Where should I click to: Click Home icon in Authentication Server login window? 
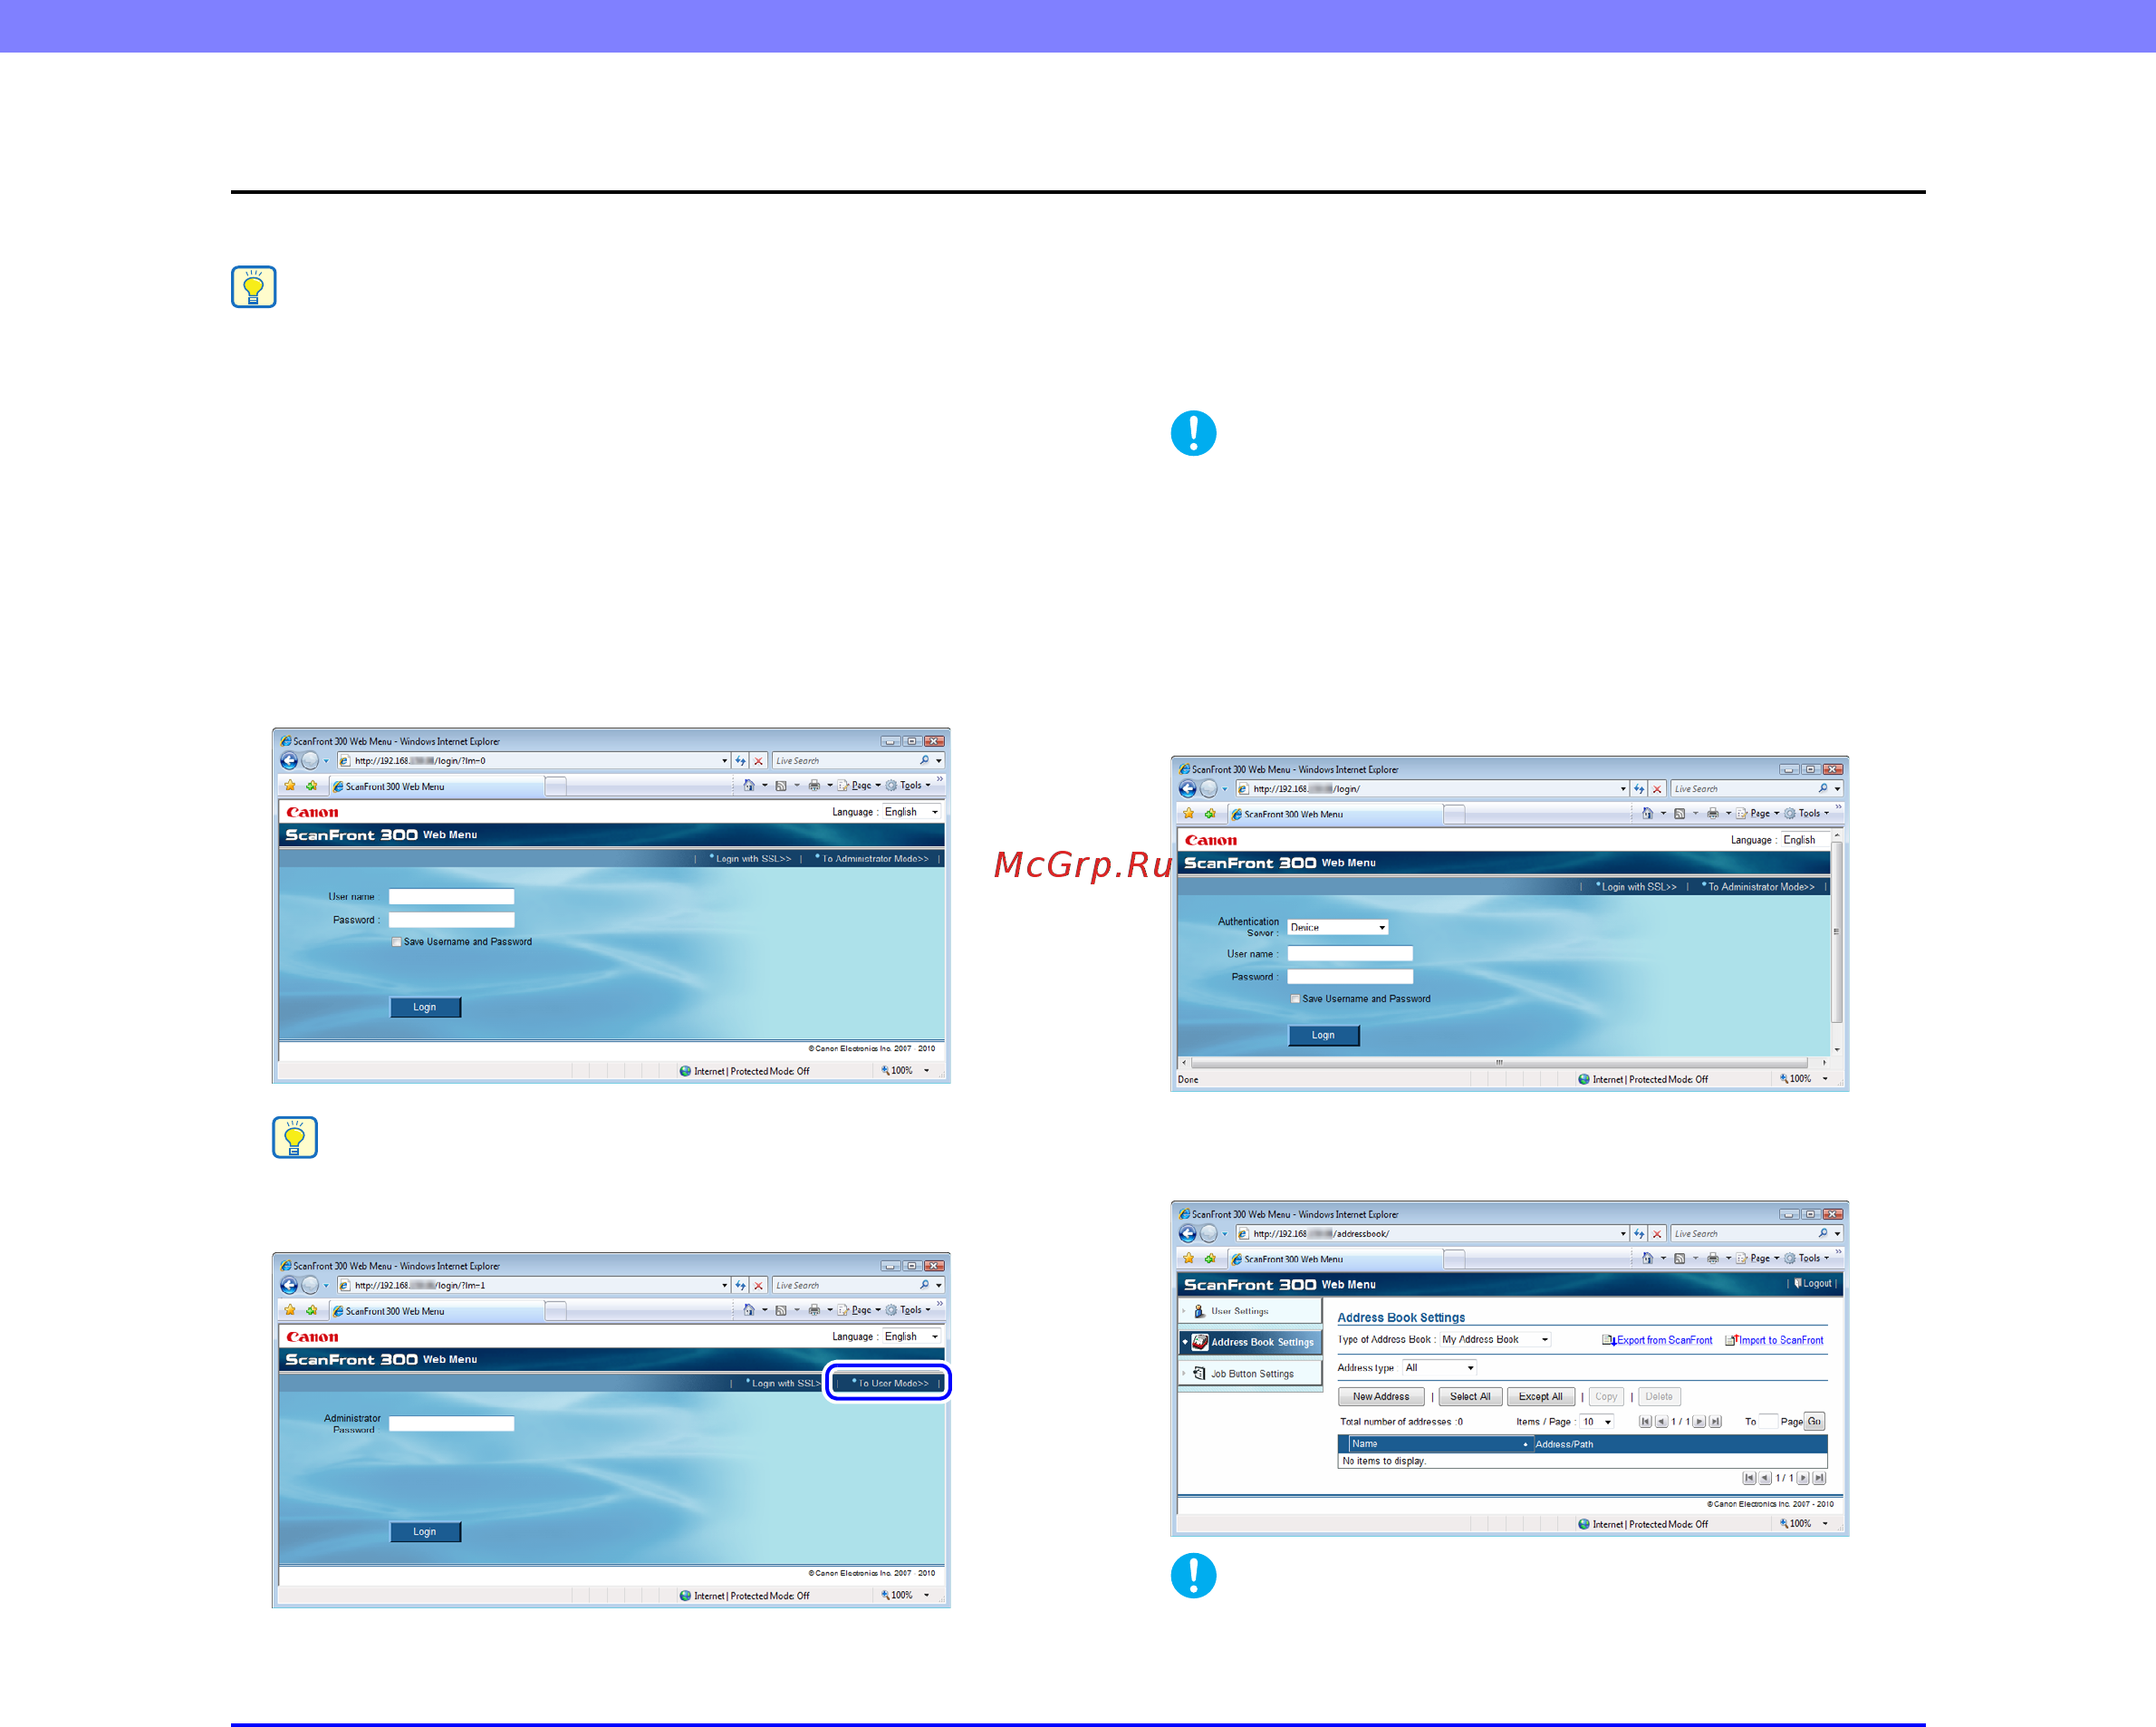point(1647,813)
